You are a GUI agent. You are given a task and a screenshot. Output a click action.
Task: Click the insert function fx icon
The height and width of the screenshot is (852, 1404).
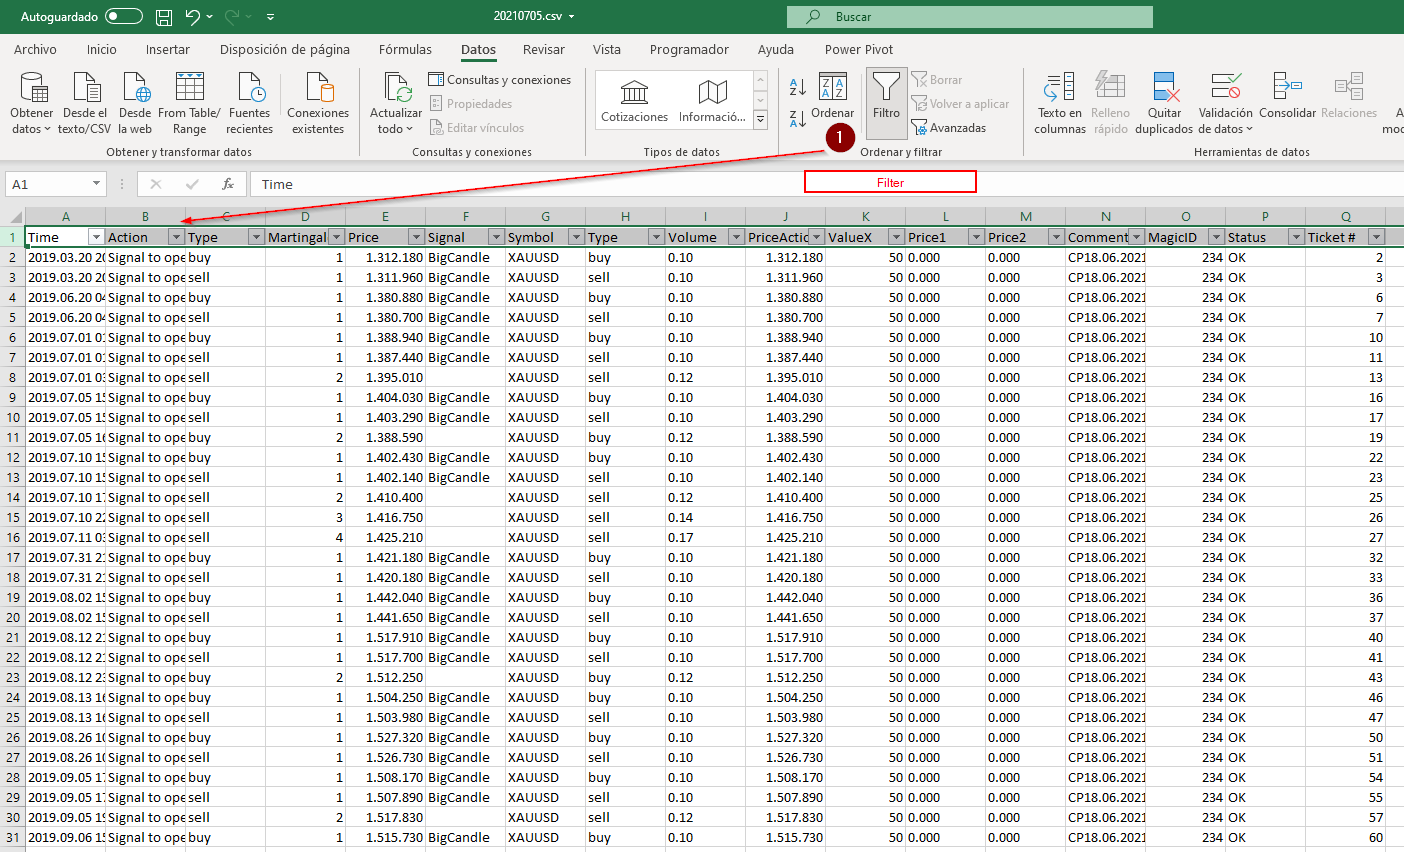point(228,184)
